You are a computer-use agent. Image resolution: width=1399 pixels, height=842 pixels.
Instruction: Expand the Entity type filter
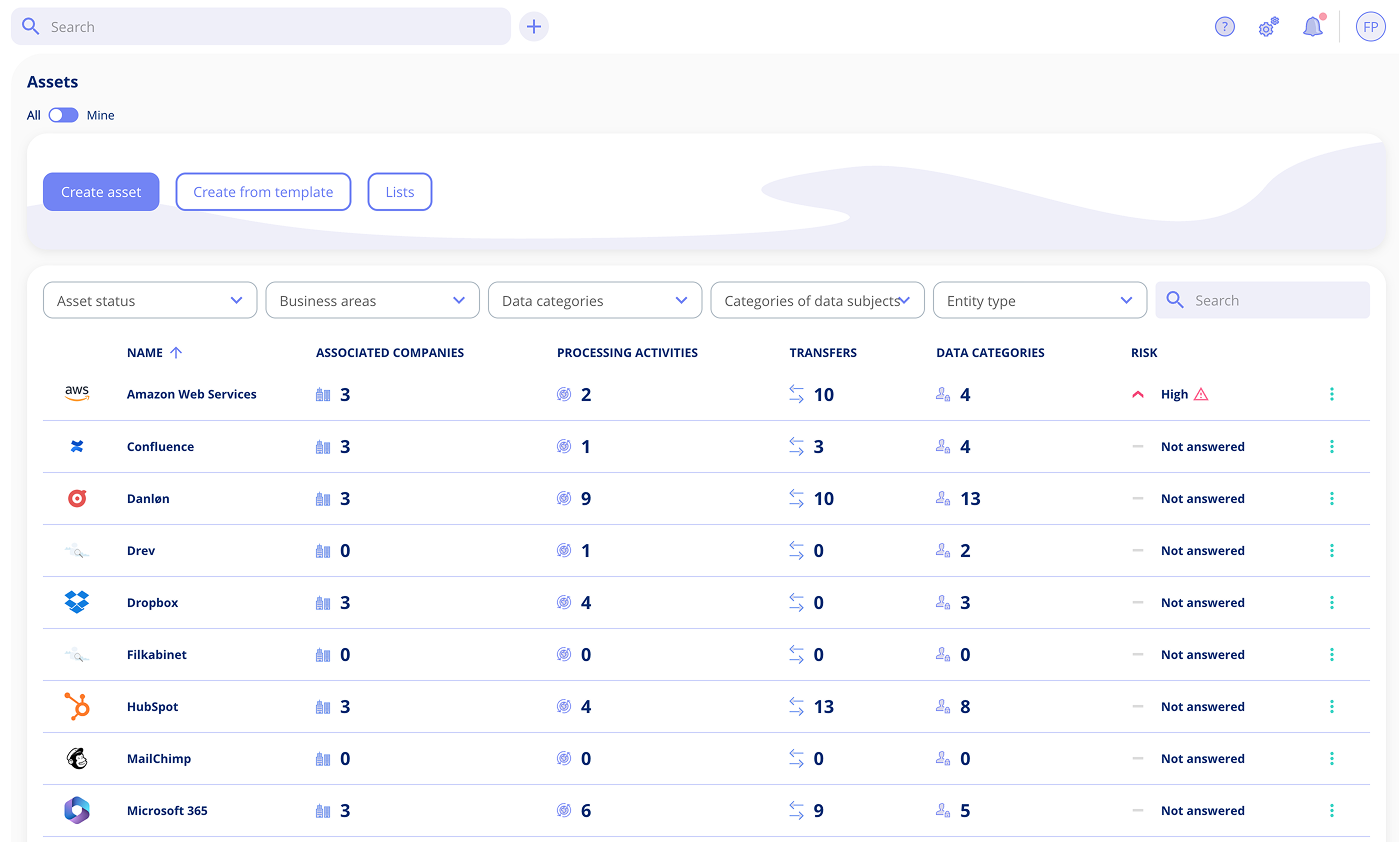(1039, 300)
